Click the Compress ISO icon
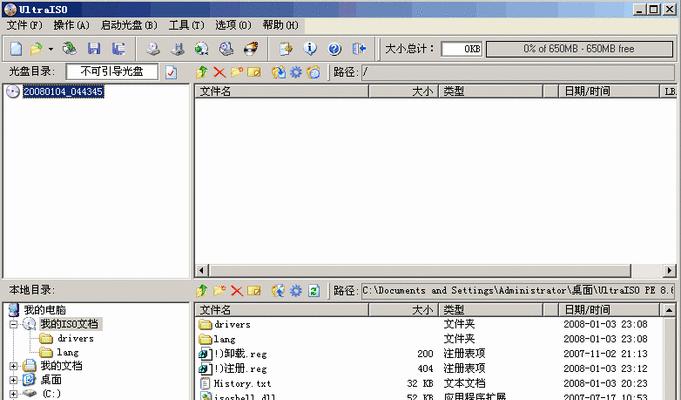The height and width of the screenshot is (400, 681). 177,49
